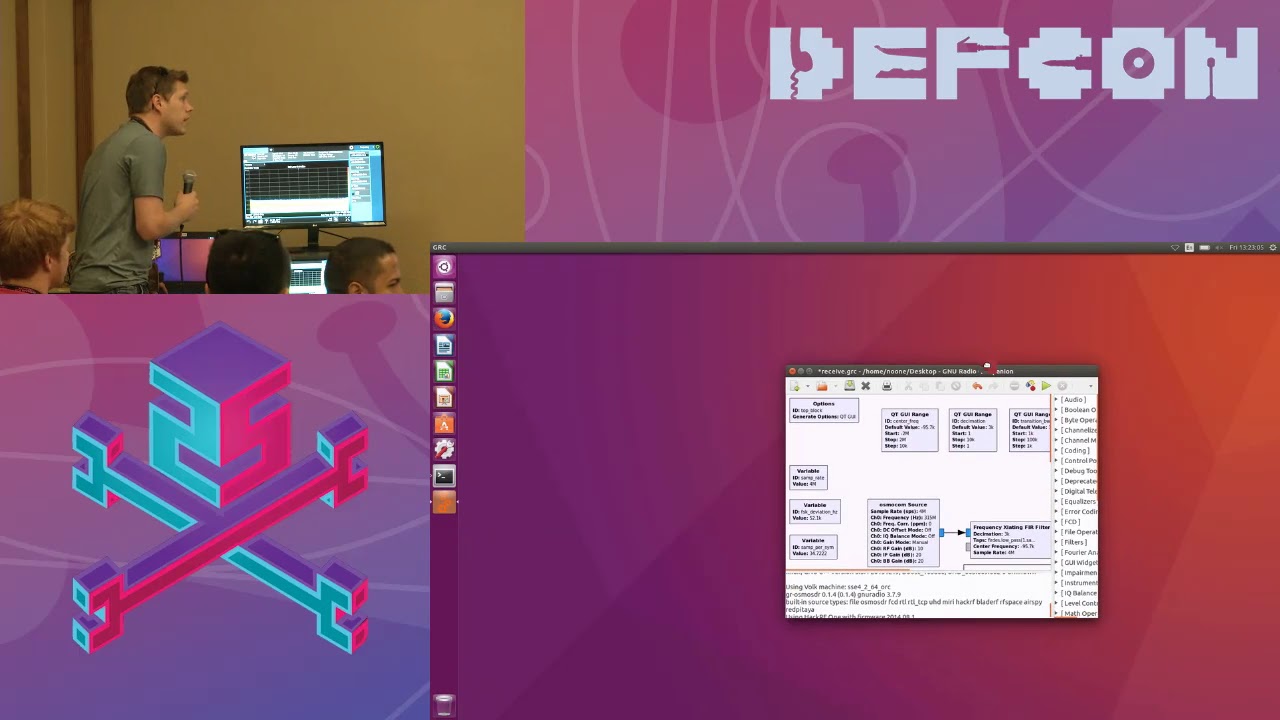Close the flow graph using the X icon
This screenshot has width=1280, height=720.
coord(866,386)
